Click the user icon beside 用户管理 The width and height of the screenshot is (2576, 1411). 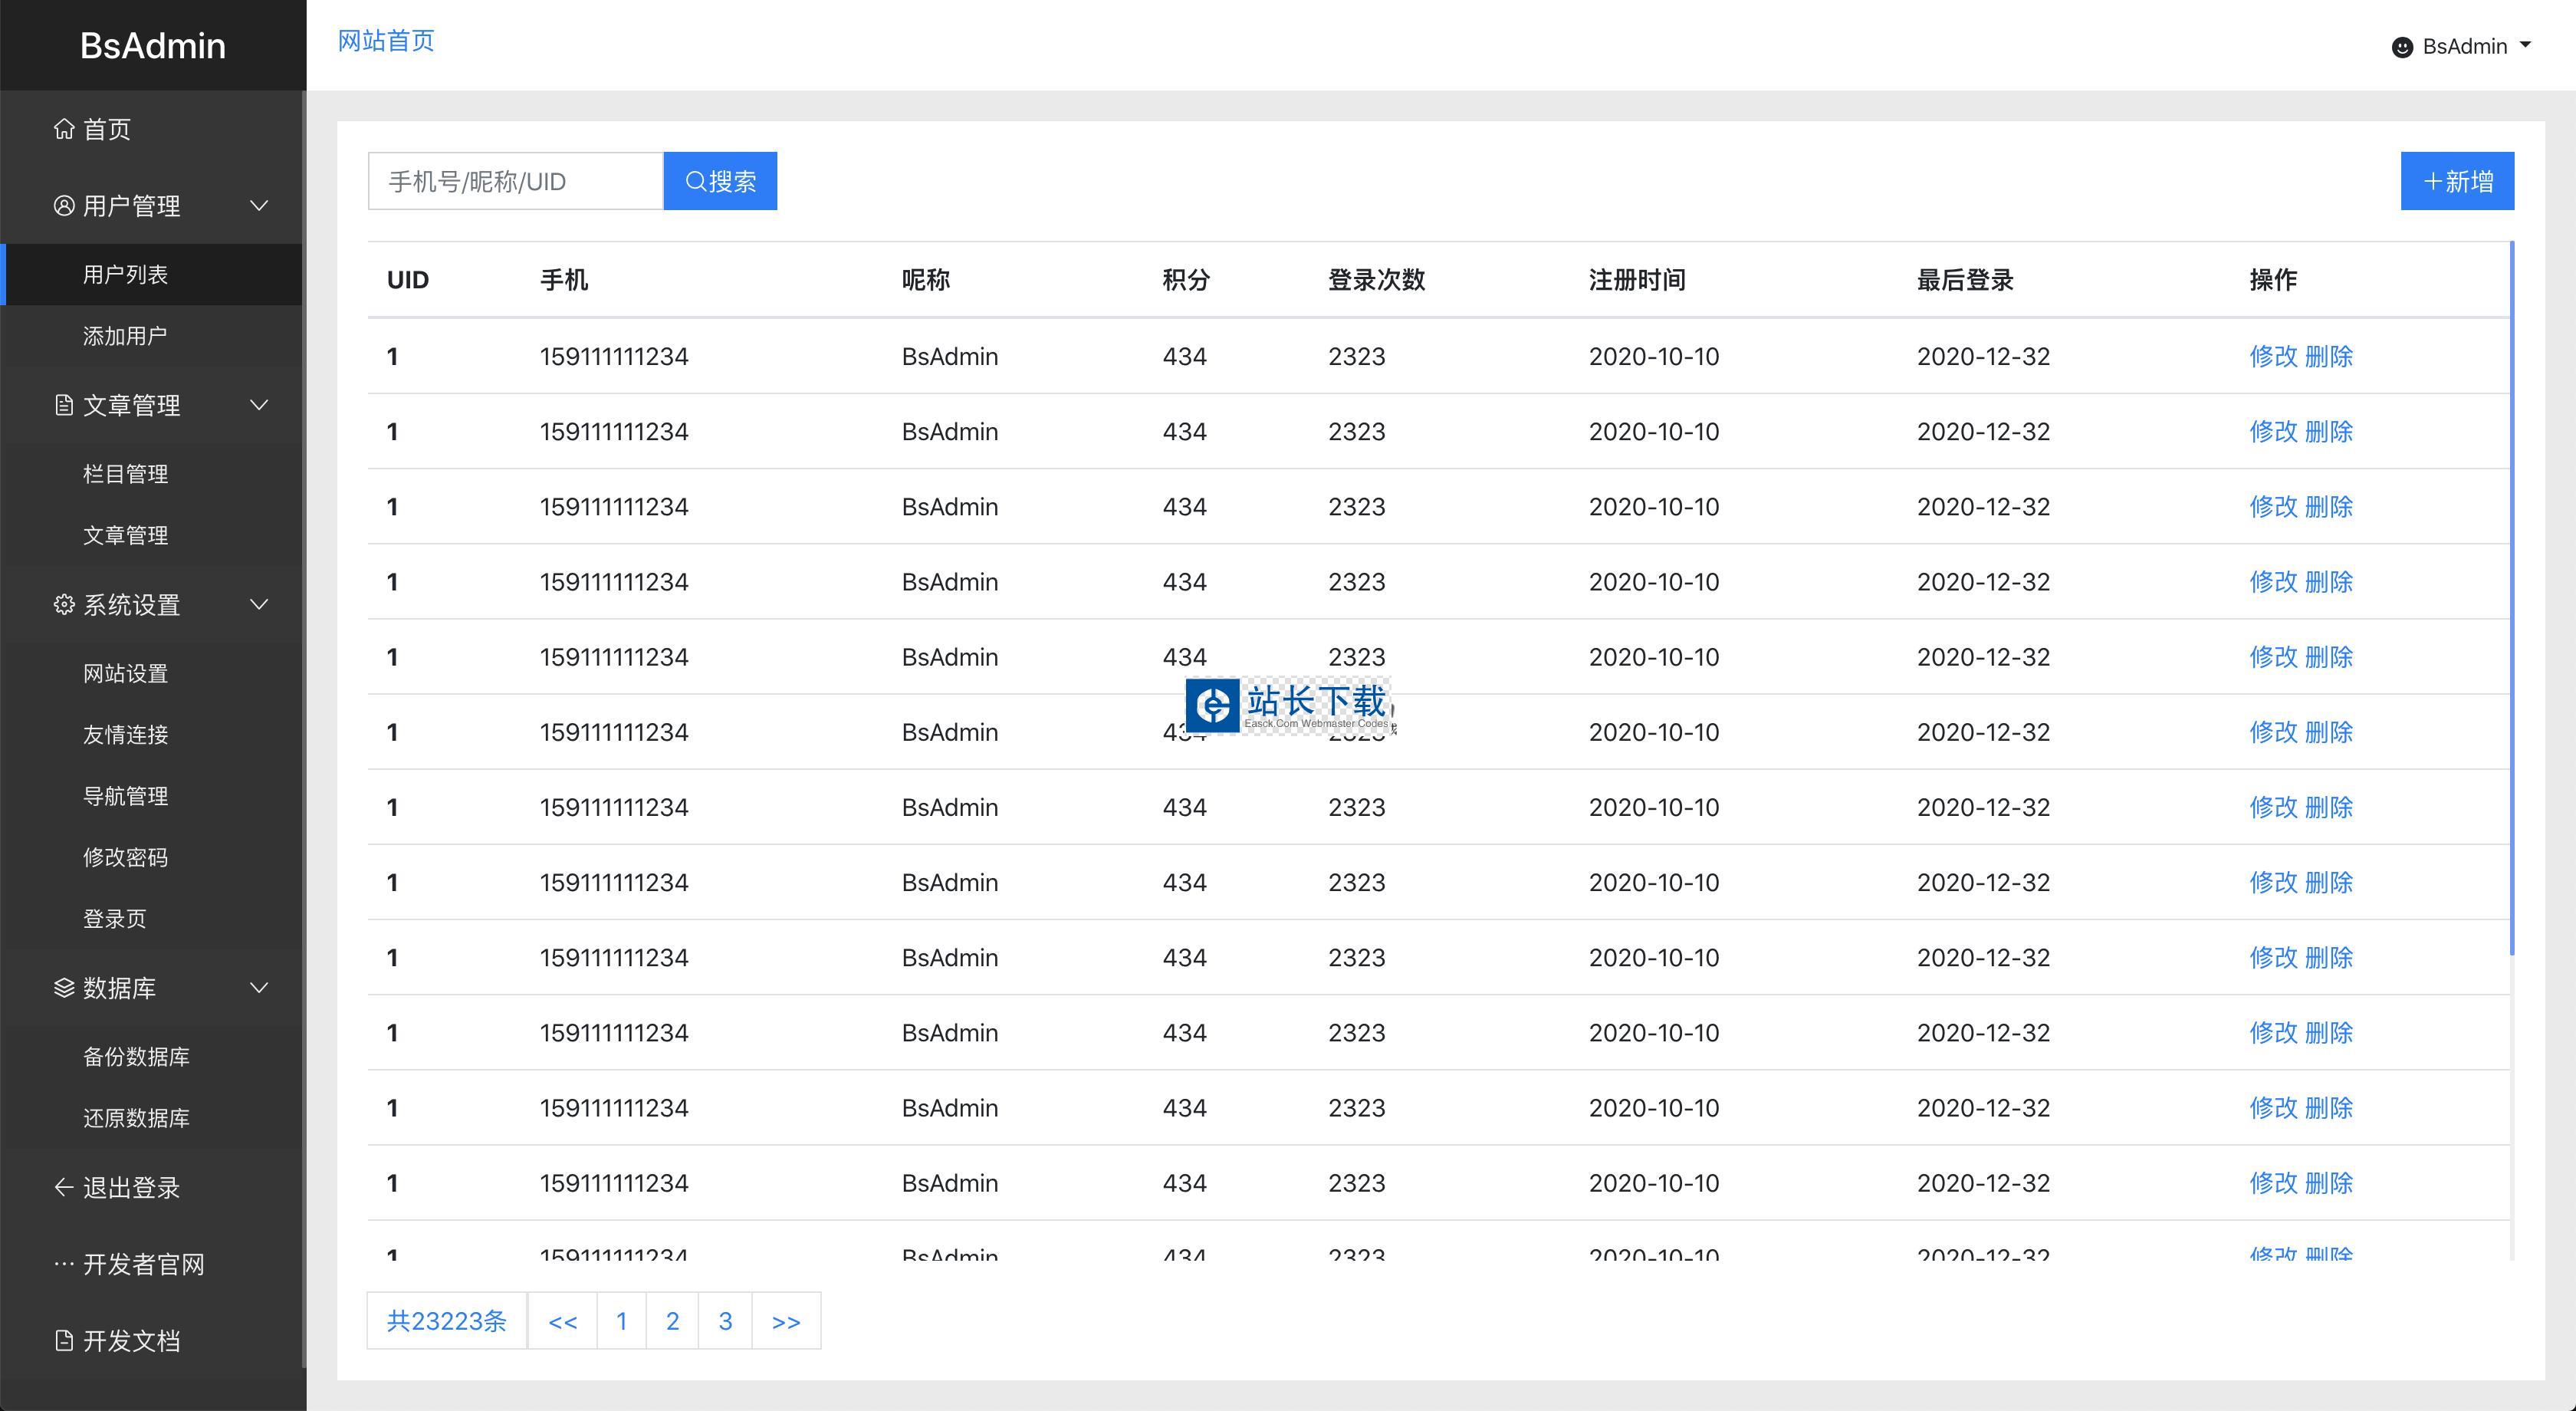point(64,206)
